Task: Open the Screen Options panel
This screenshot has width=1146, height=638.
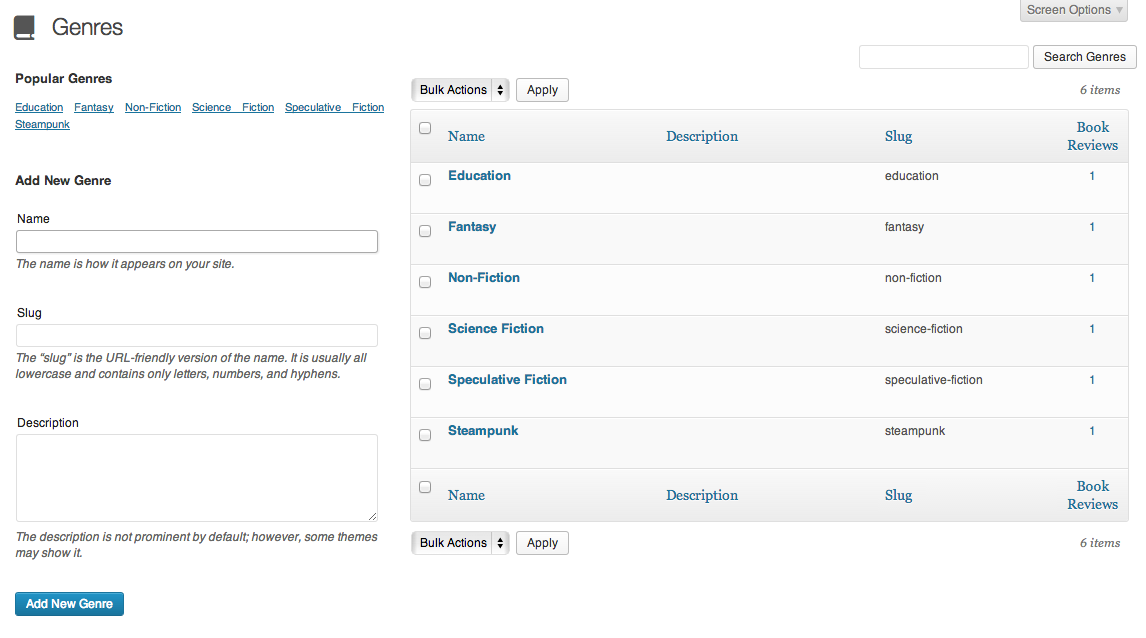Action: point(1074,10)
